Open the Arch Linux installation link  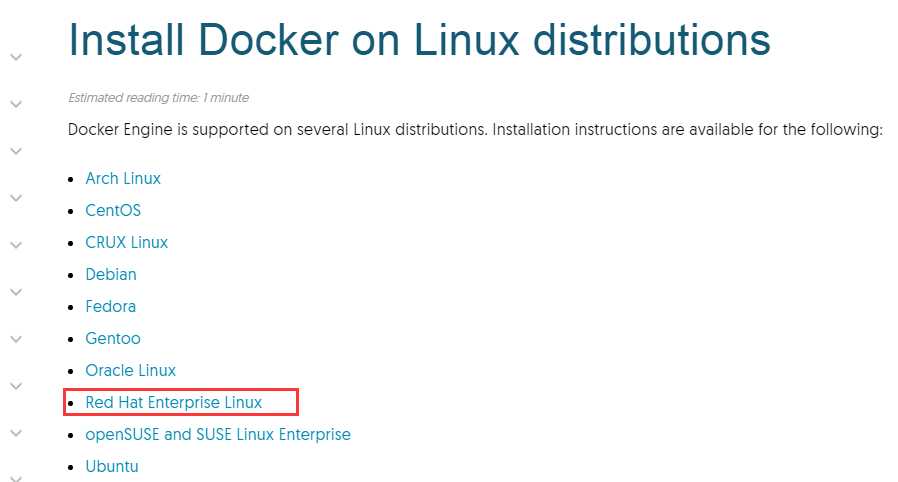point(123,179)
